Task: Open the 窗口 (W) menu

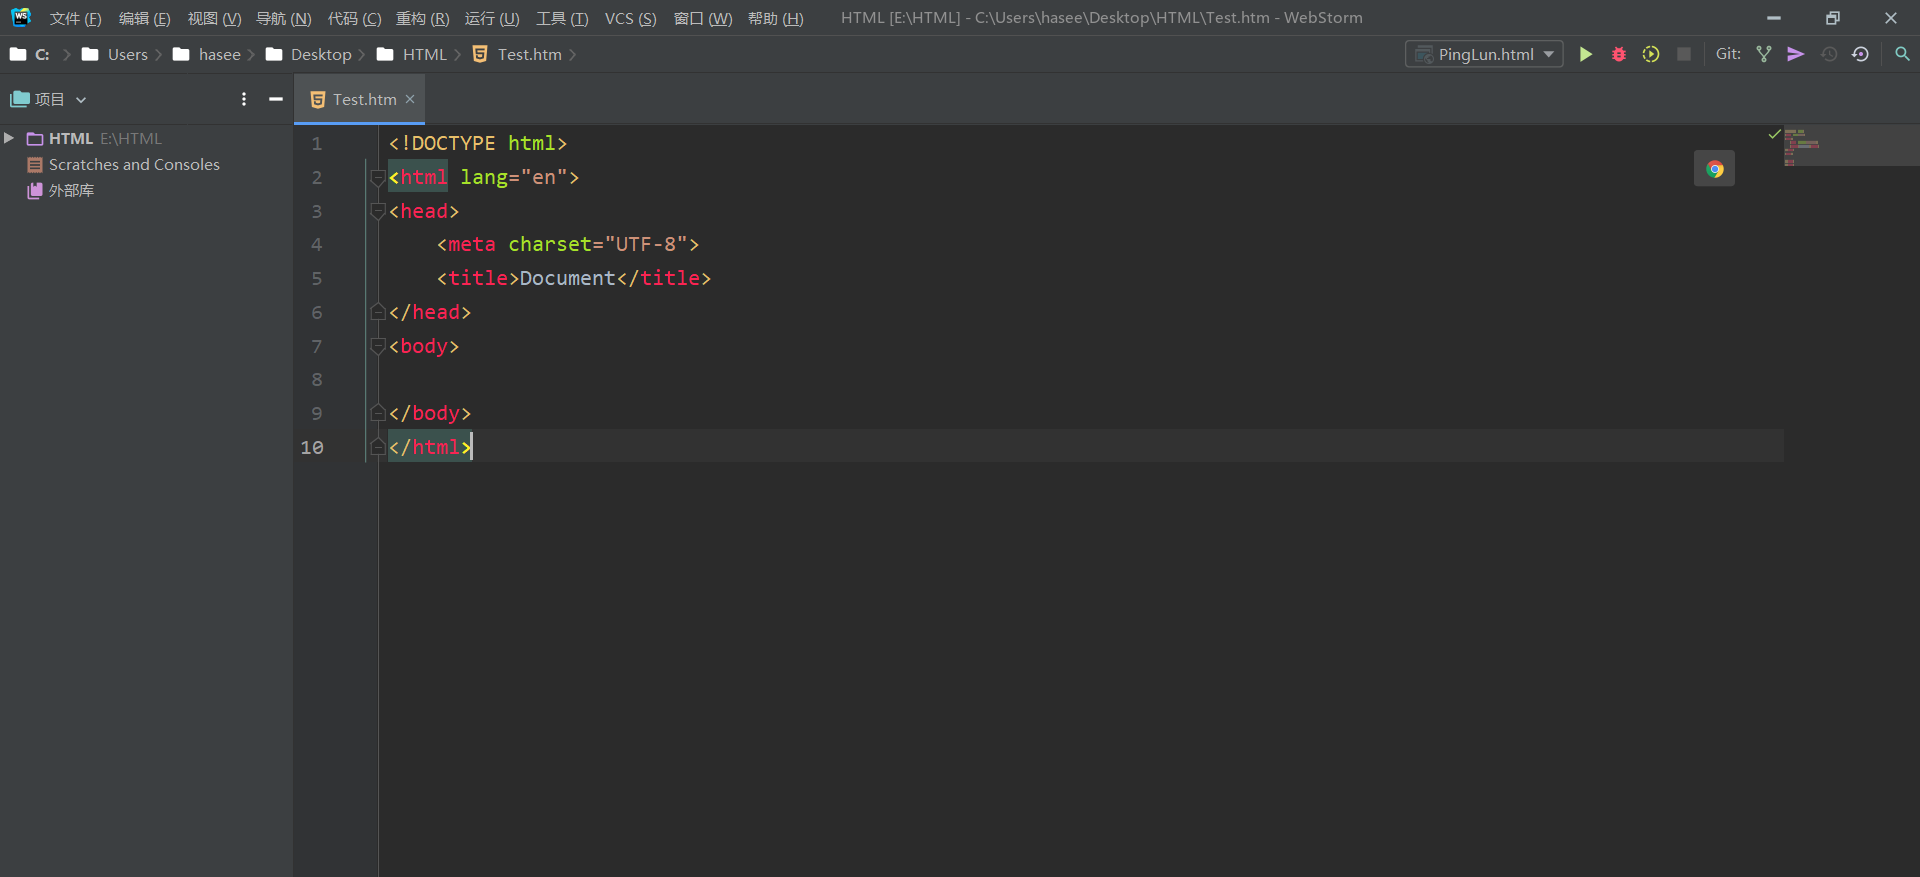Action: pyautogui.click(x=702, y=18)
